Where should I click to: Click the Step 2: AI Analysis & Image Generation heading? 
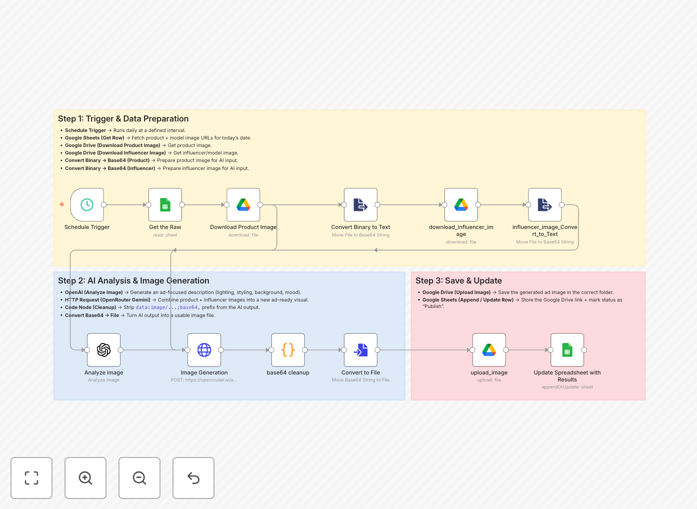pyautogui.click(x=133, y=281)
